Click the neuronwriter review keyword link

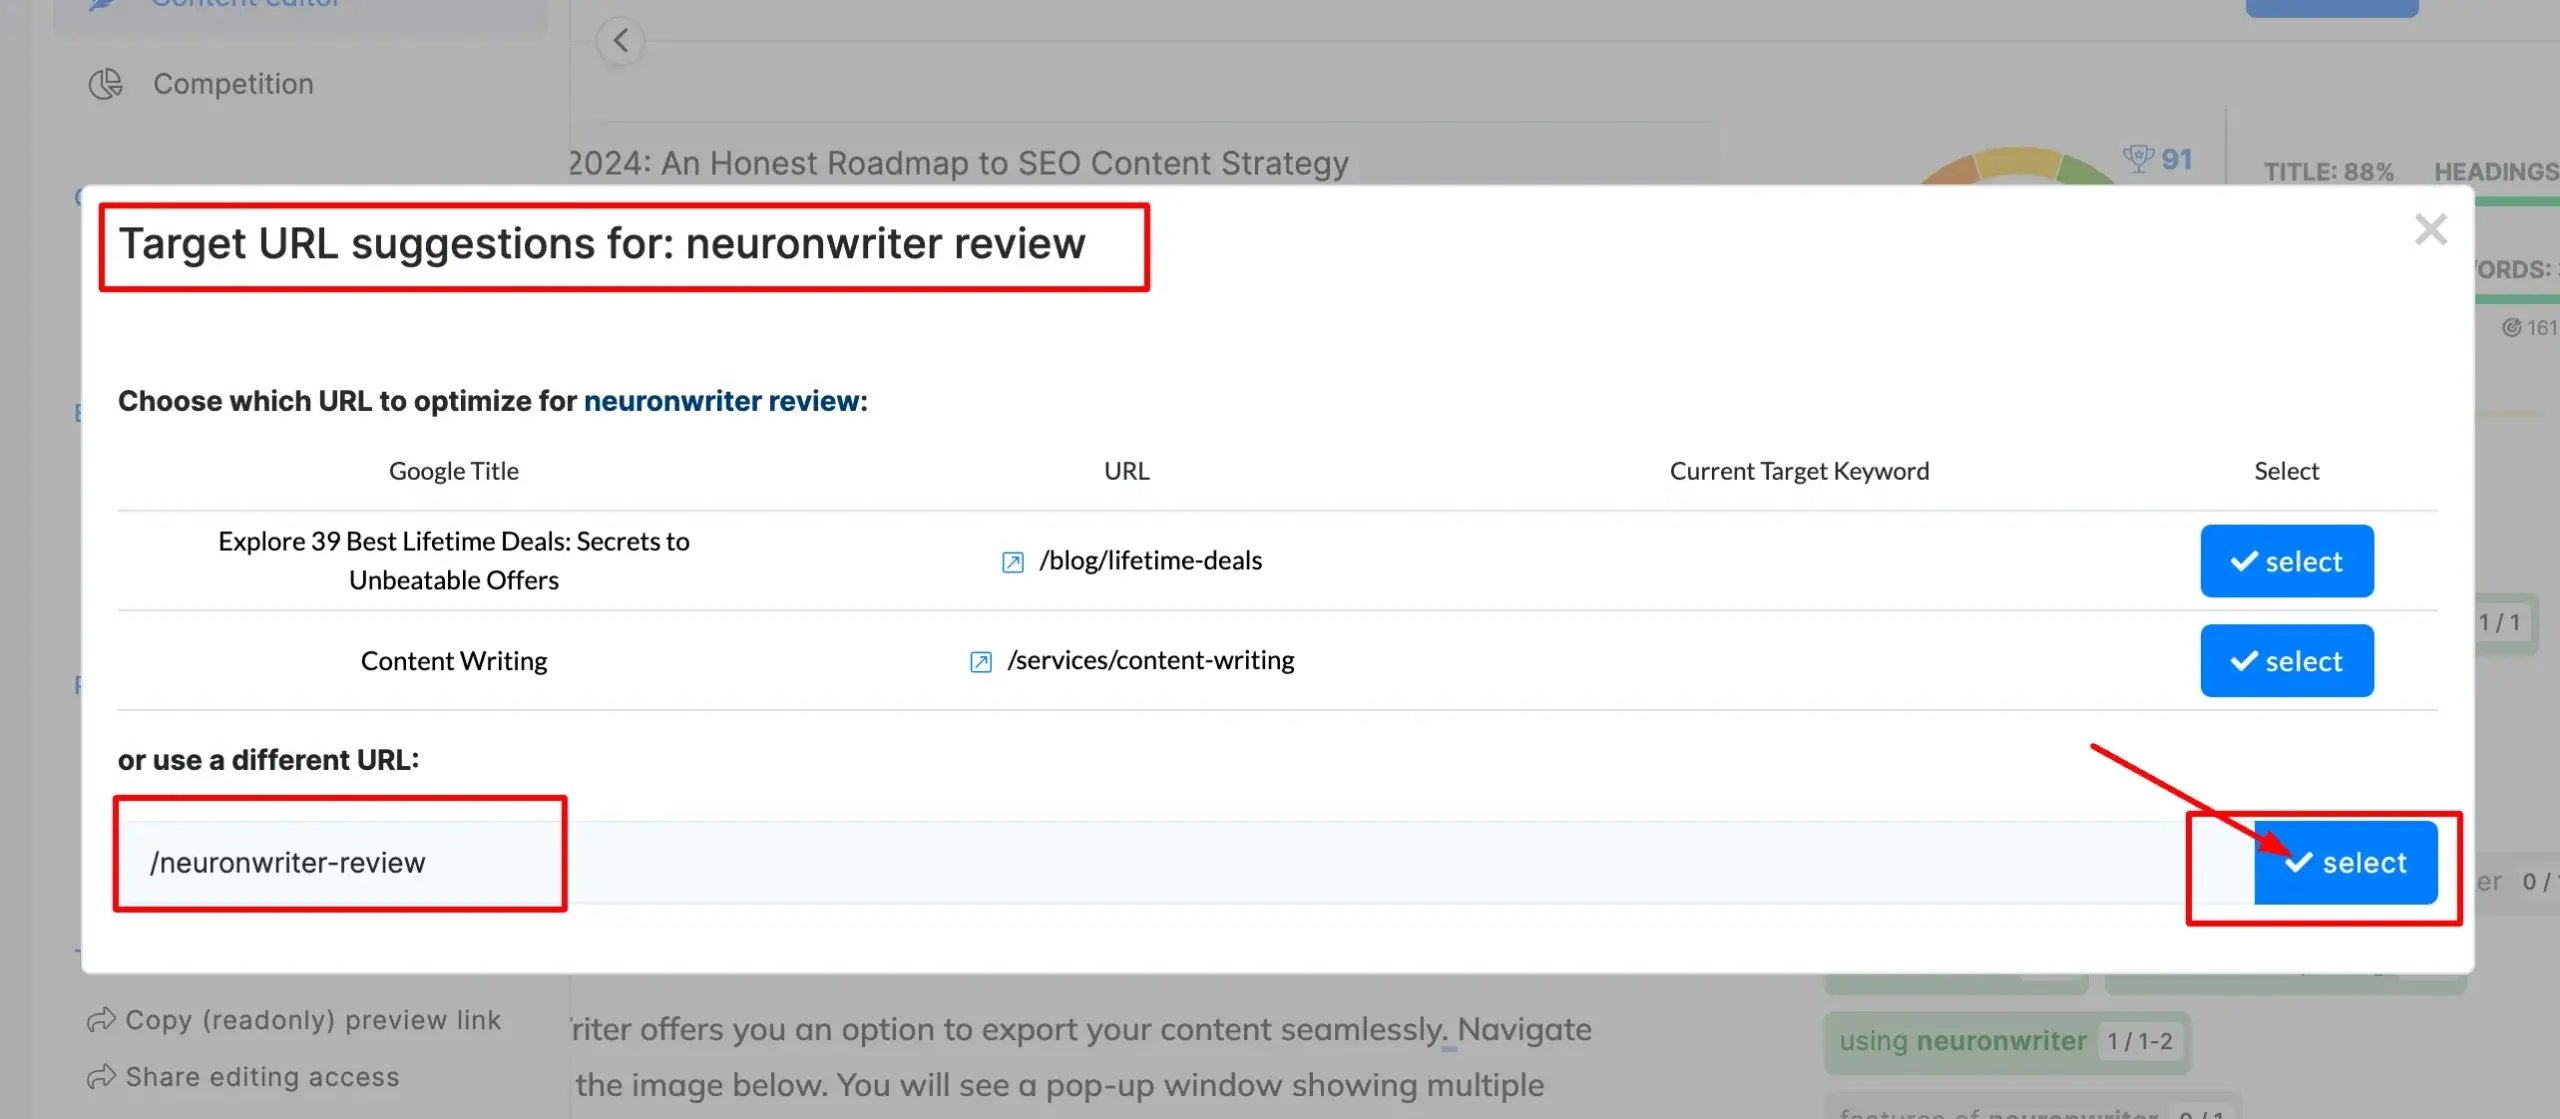pos(721,401)
